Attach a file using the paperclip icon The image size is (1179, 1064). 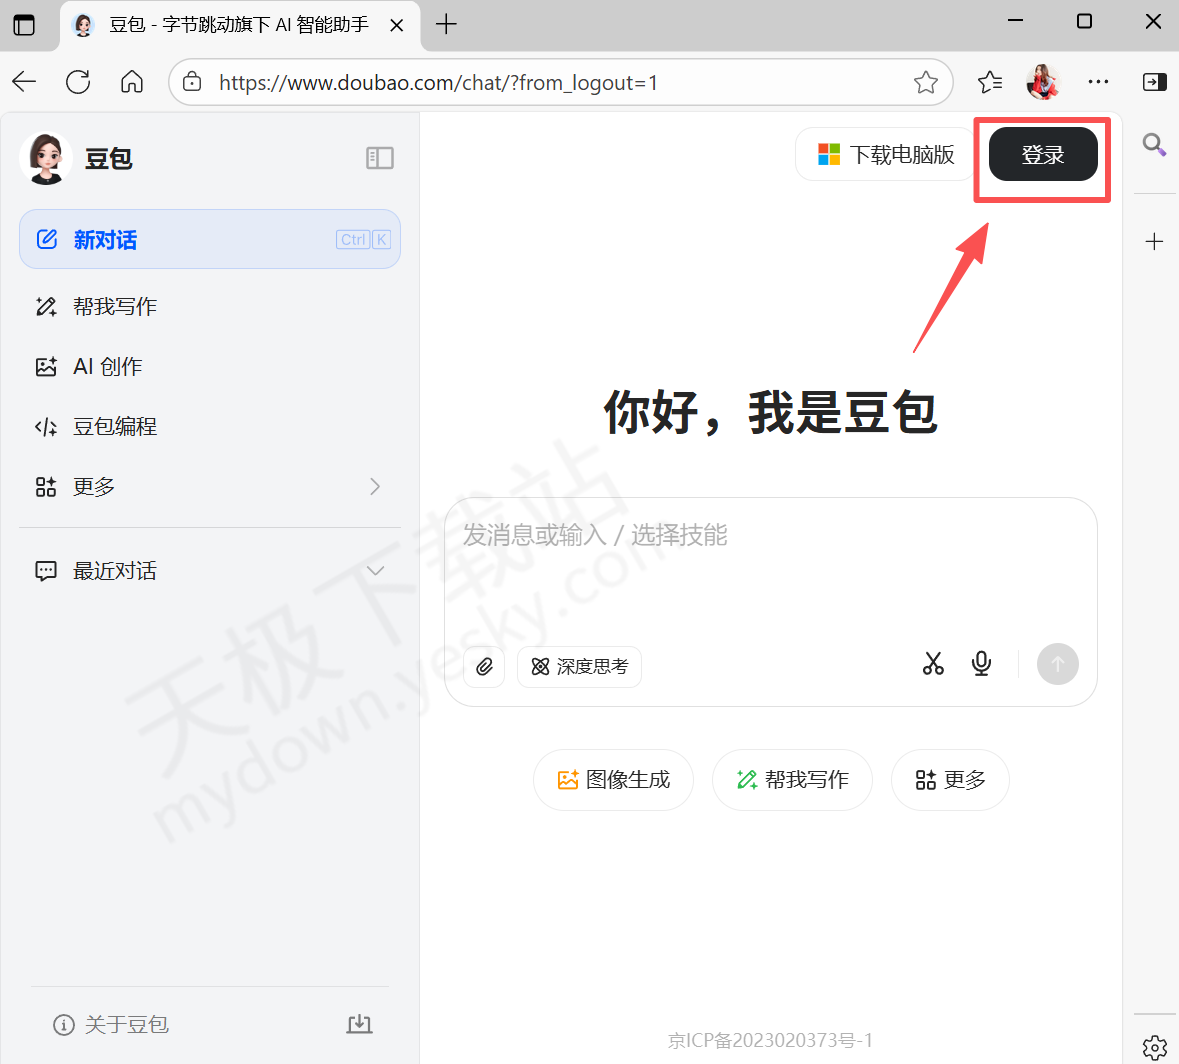484,667
